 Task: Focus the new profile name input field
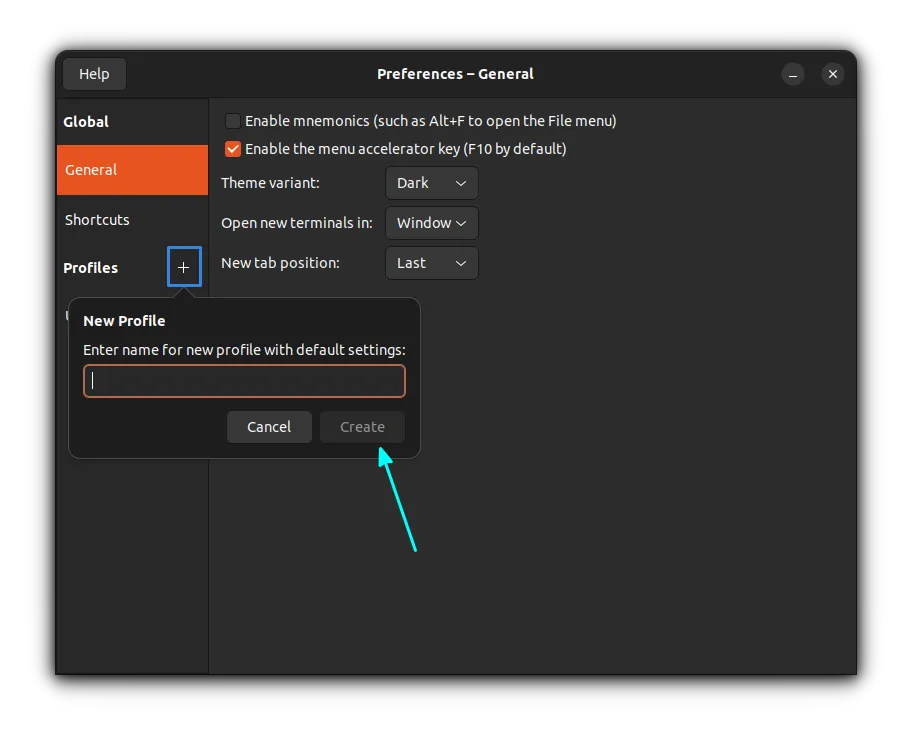(x=244, y=381)
